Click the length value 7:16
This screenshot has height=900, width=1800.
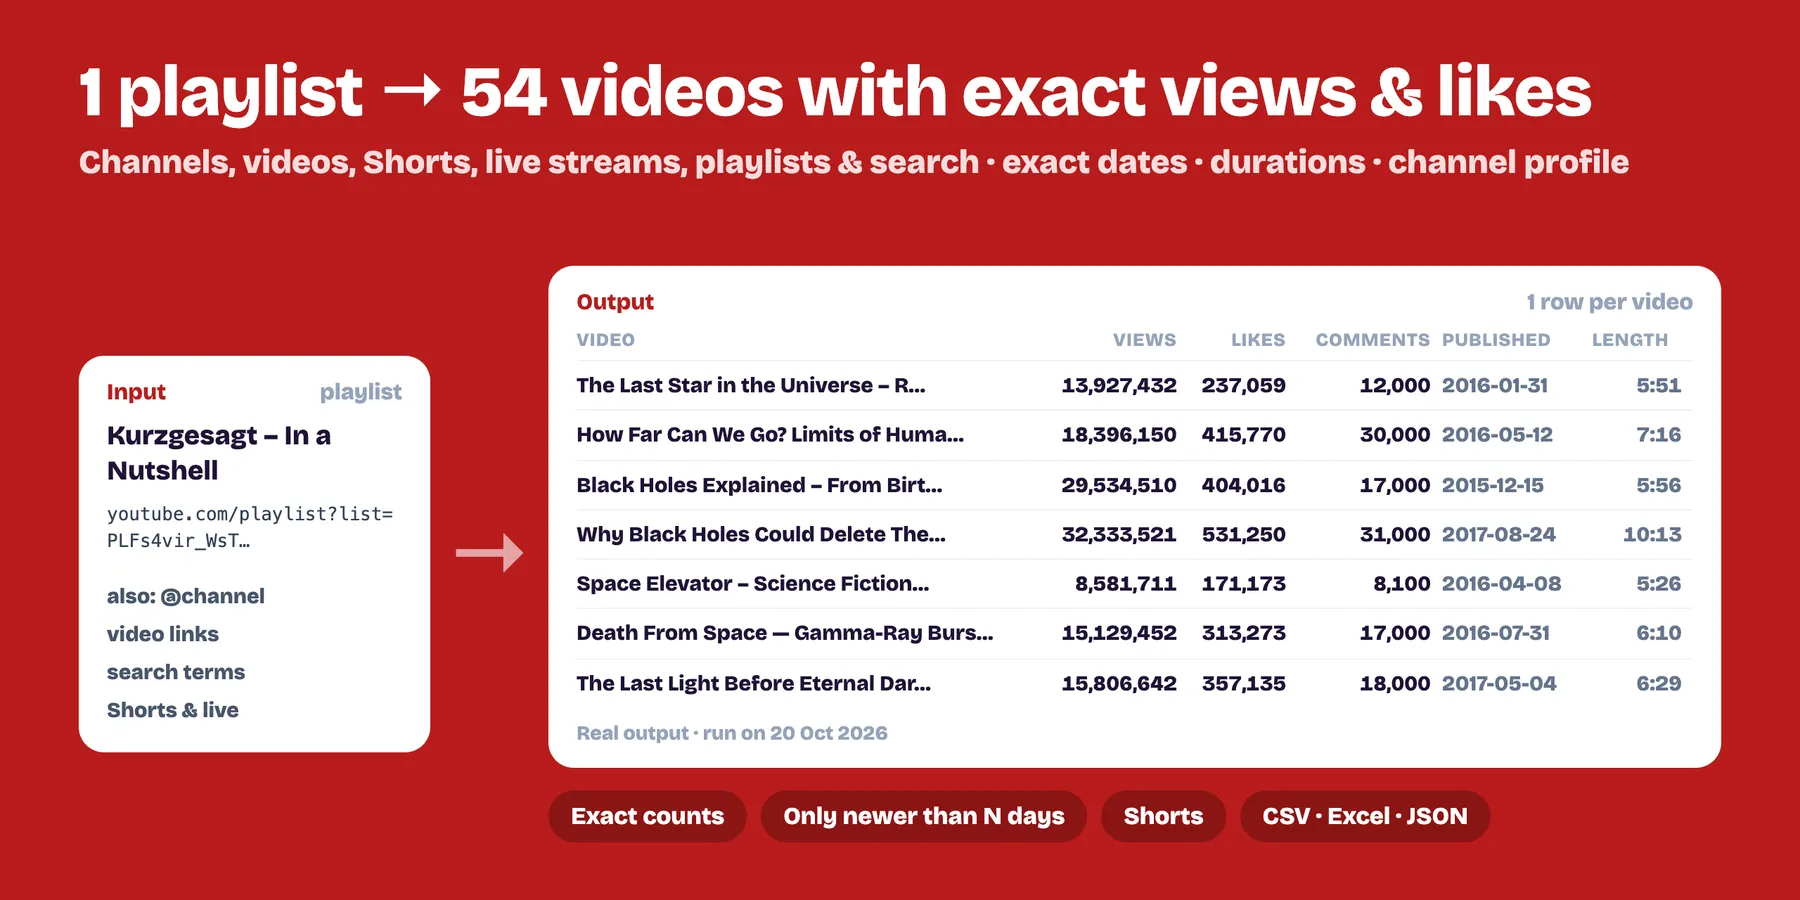coord(1659,435)
